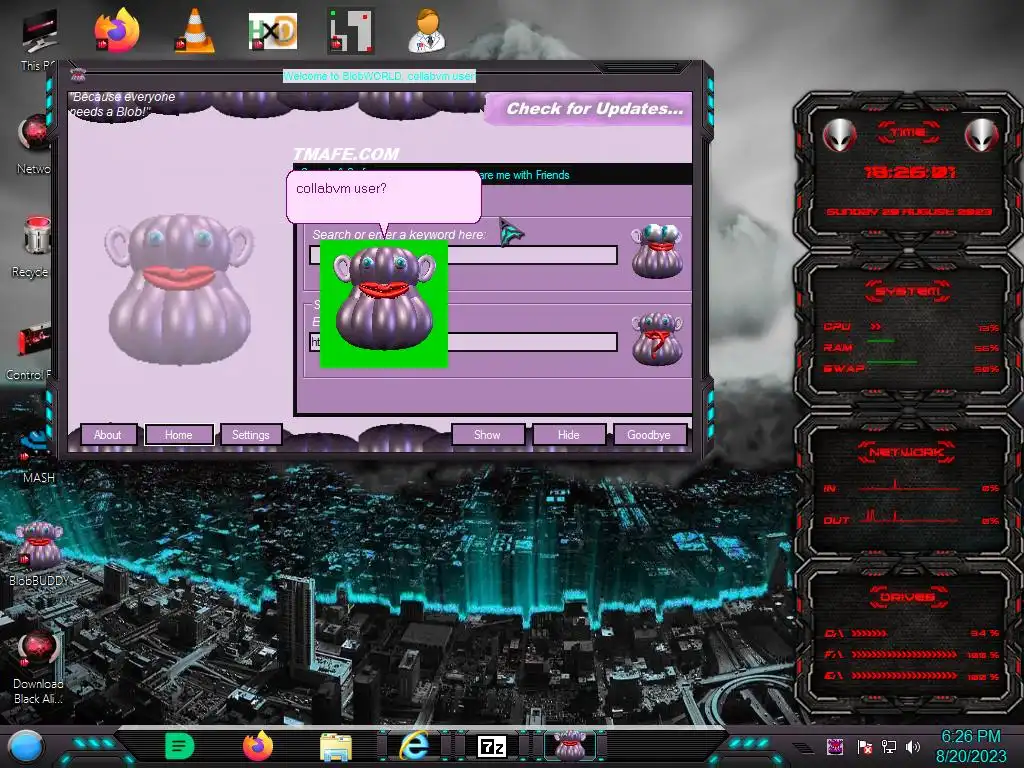Launch VLC media player desktop icon

coord(194,30)
